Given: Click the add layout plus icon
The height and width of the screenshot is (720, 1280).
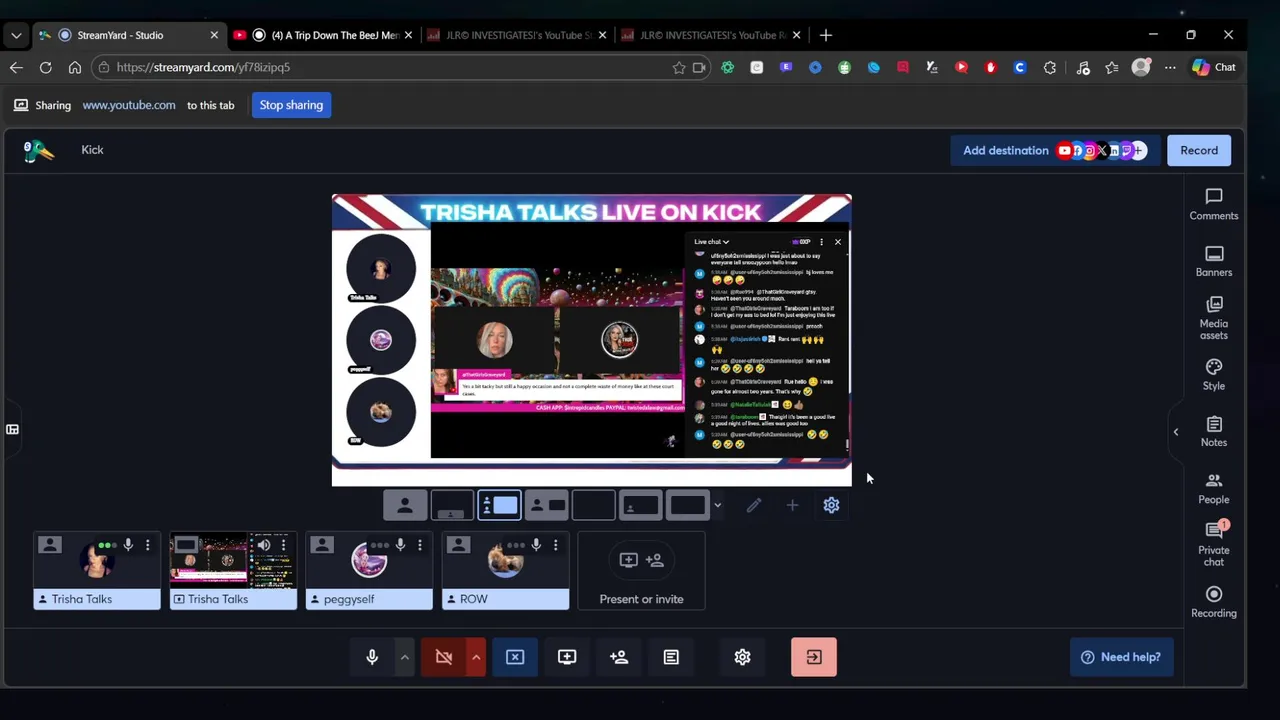Looking at the screenshot, I should pyautogui.click(x=792, y=505).
